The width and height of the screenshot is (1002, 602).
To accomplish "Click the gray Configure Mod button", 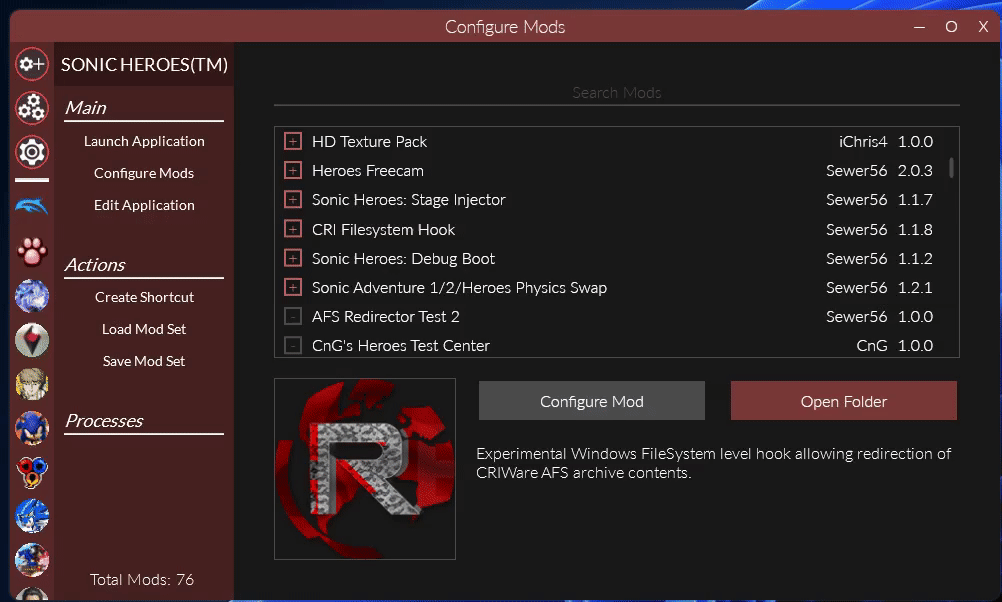I will point(592,401).
